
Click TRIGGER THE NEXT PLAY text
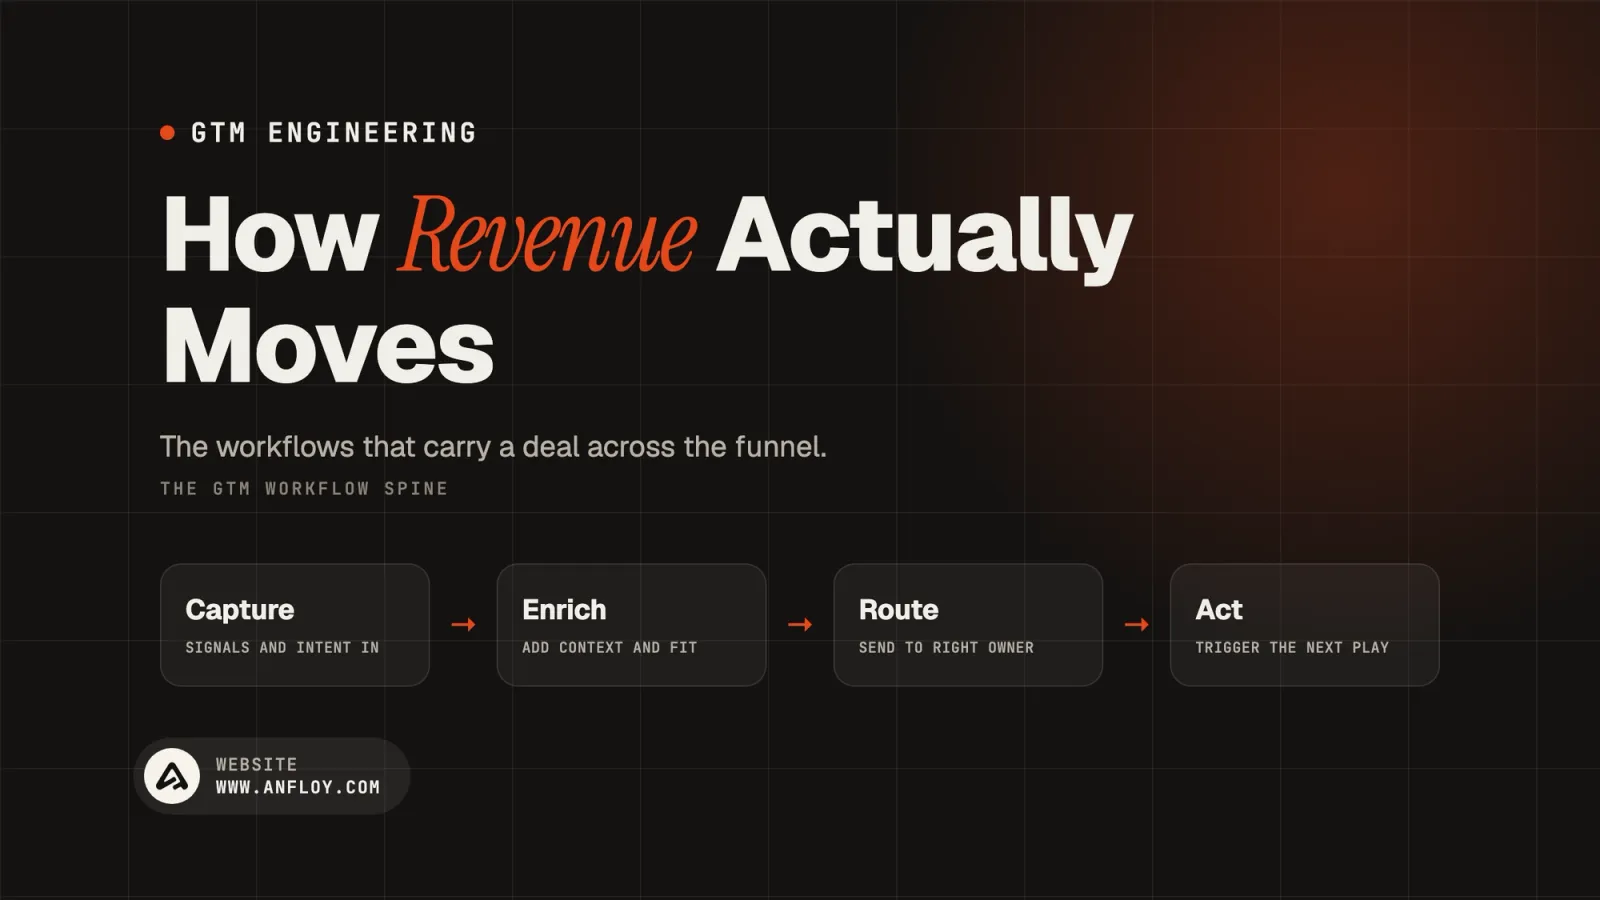pyautogui.click(x=1292, y=648)
